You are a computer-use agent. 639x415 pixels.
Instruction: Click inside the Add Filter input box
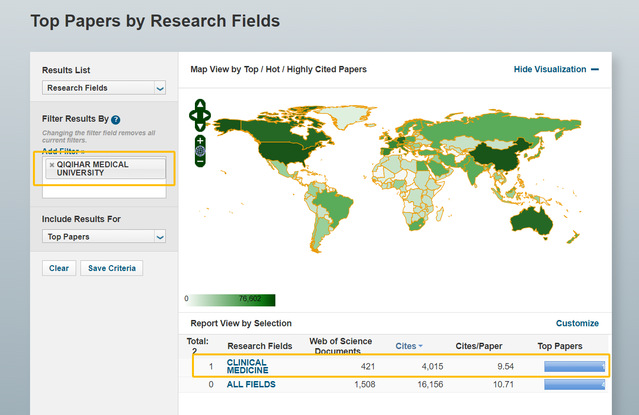[x=104, y=191]
